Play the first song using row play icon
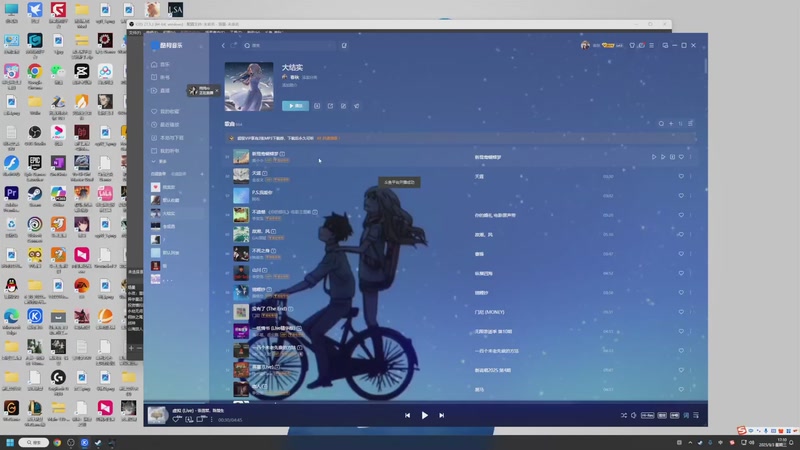The height and width of the screenshot is (450, 800). pos(654,157)
